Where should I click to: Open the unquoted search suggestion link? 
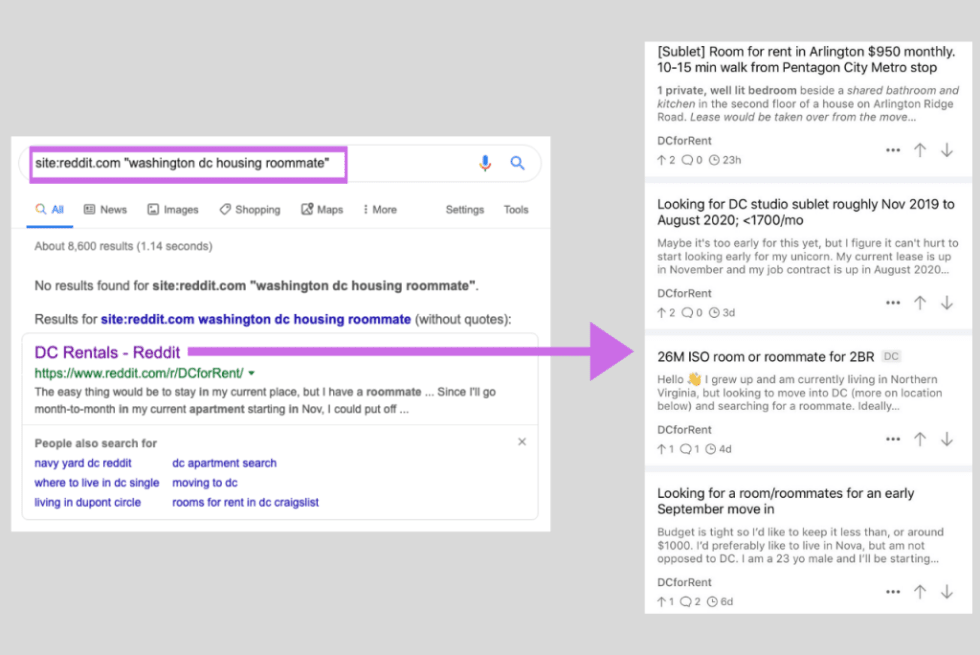point(256,319)
